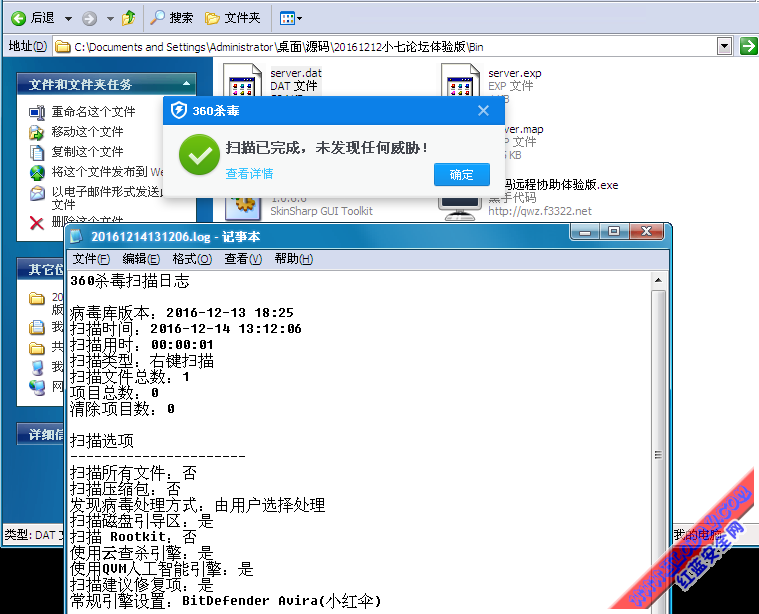Close the 360杀毒 scan result popup
Screen dimensions: 759x614
(483, 110)
